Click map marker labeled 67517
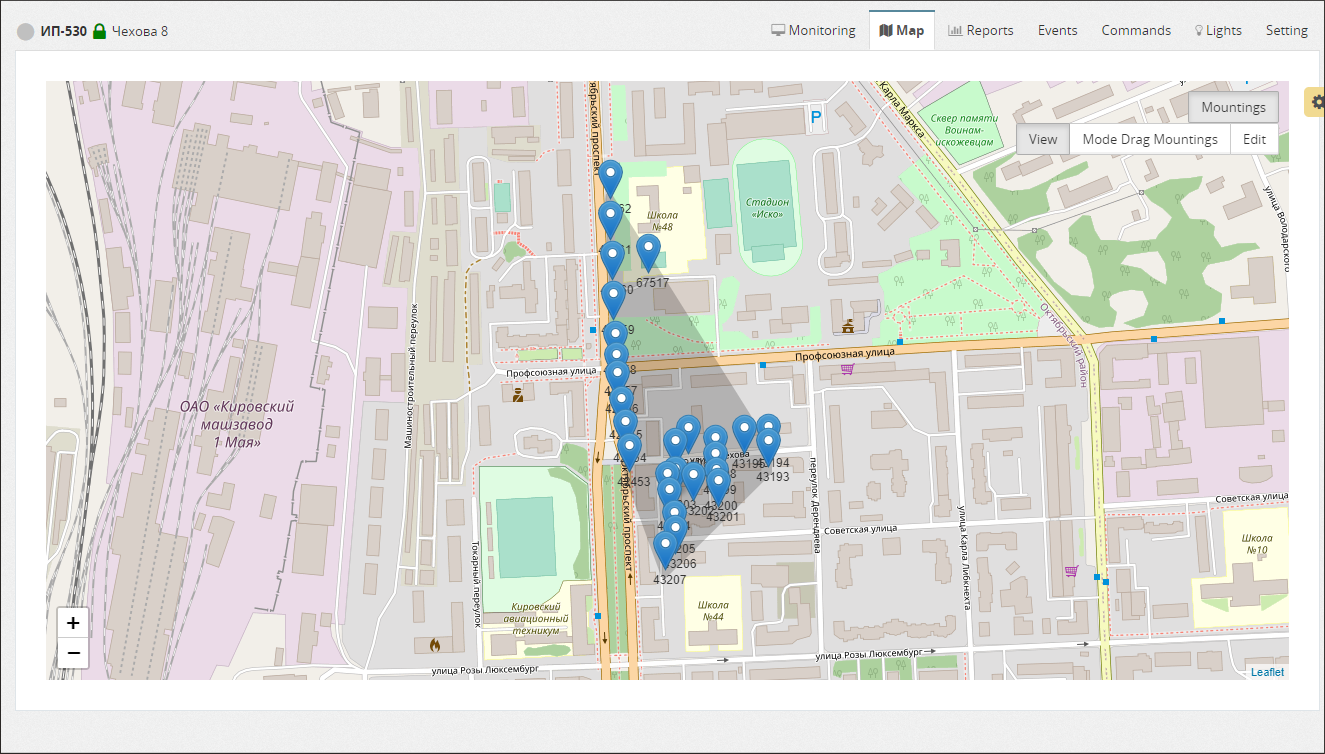Viewport: 1325px width, 754px height. coord(648,252)
